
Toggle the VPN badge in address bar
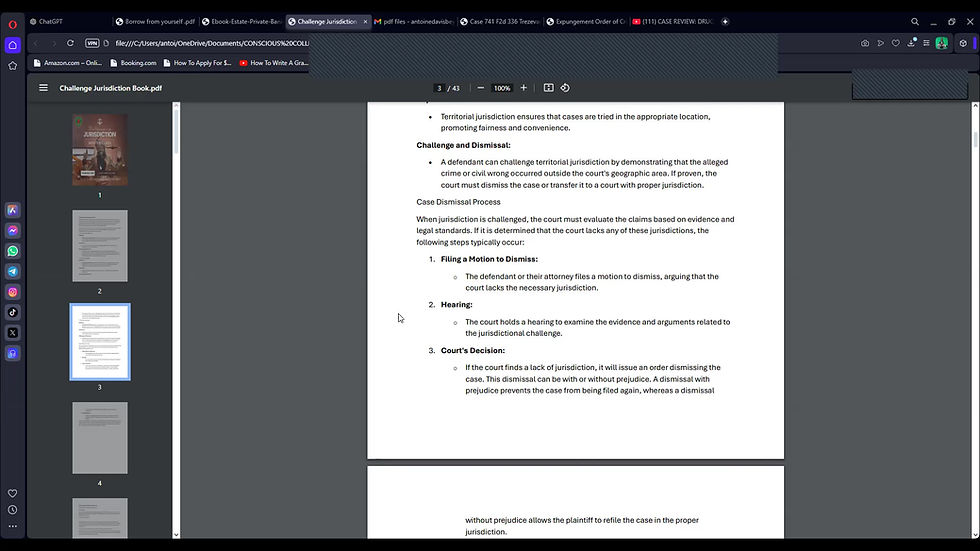(92, 43)
